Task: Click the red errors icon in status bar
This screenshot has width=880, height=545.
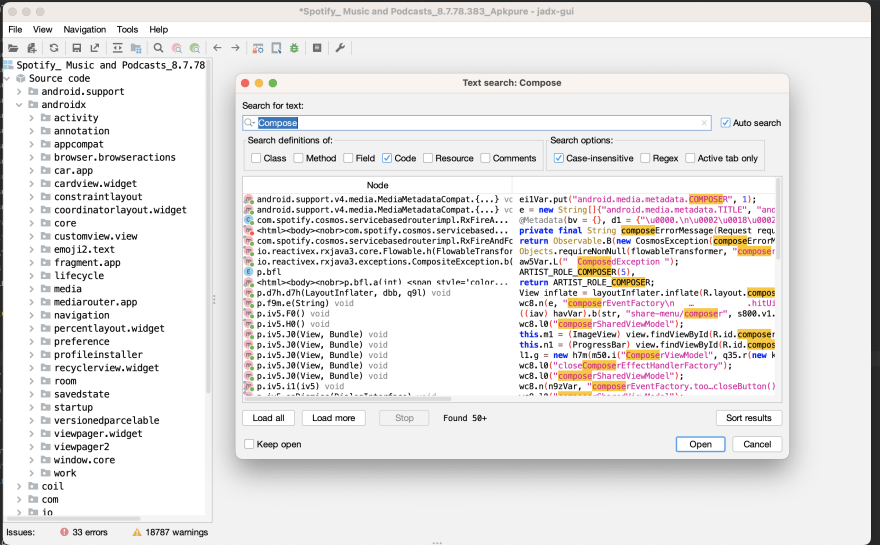Action: pyautogui.click(x=64, y=532)
